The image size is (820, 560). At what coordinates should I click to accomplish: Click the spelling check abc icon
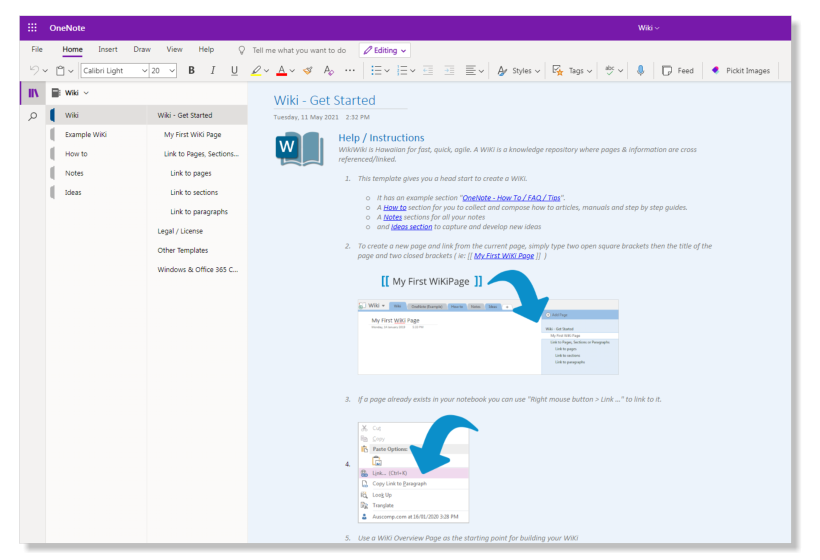pos(610,70)
